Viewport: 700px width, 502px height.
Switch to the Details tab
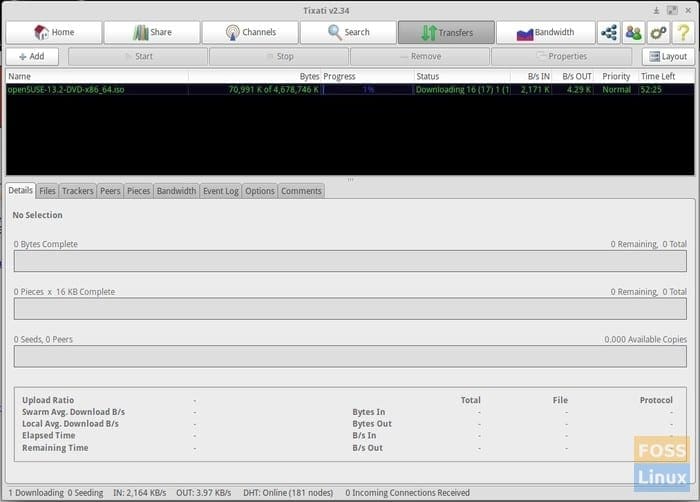21,190
